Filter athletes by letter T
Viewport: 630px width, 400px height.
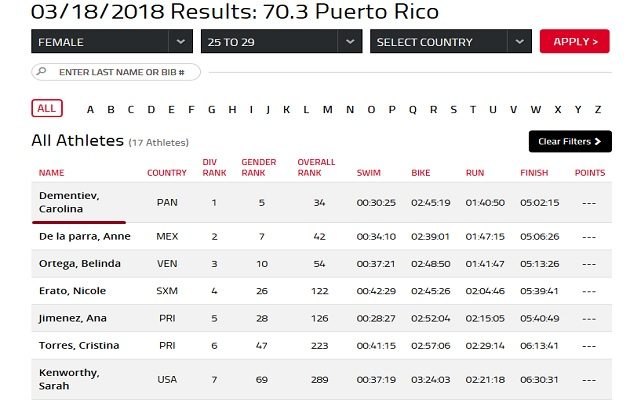pyautogui.click(x=473, y=110)
